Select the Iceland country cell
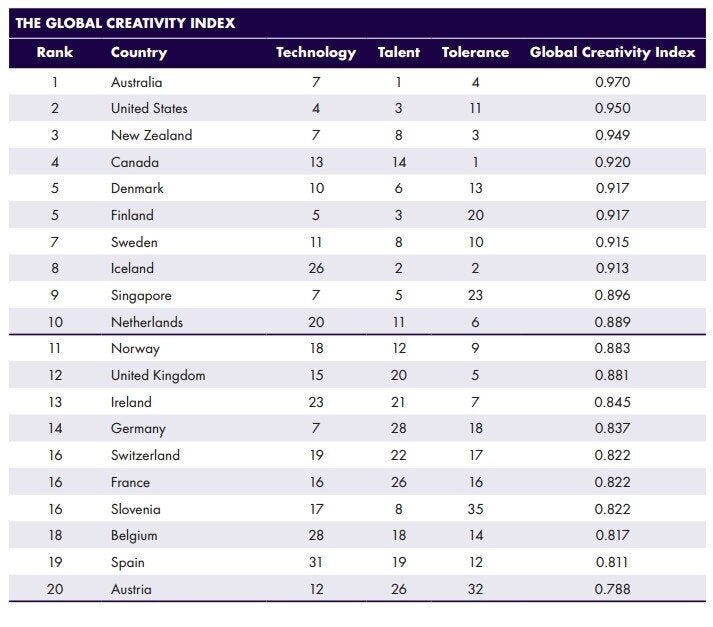The image size is (713, 627). click(x=132, y=268)
